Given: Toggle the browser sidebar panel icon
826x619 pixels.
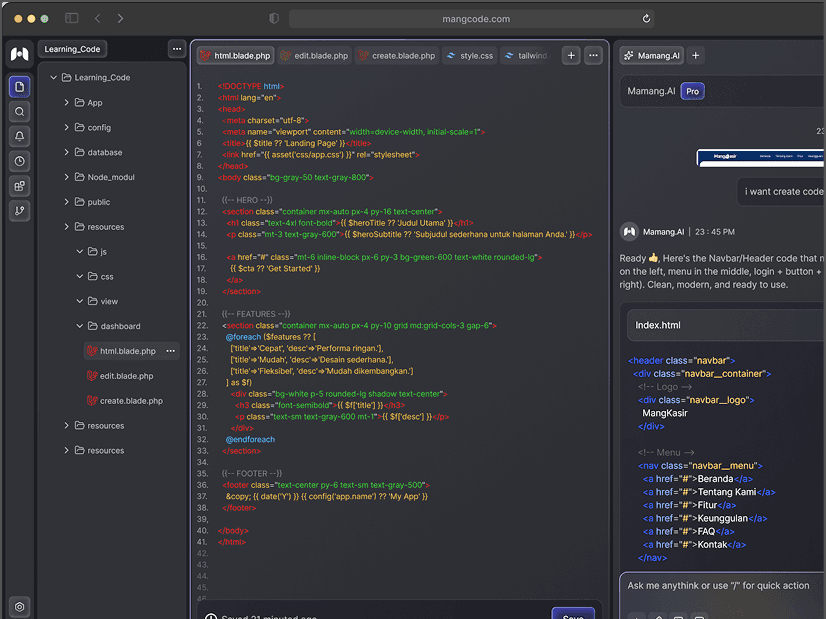Looking at the screenshot, I should (72, 18).
